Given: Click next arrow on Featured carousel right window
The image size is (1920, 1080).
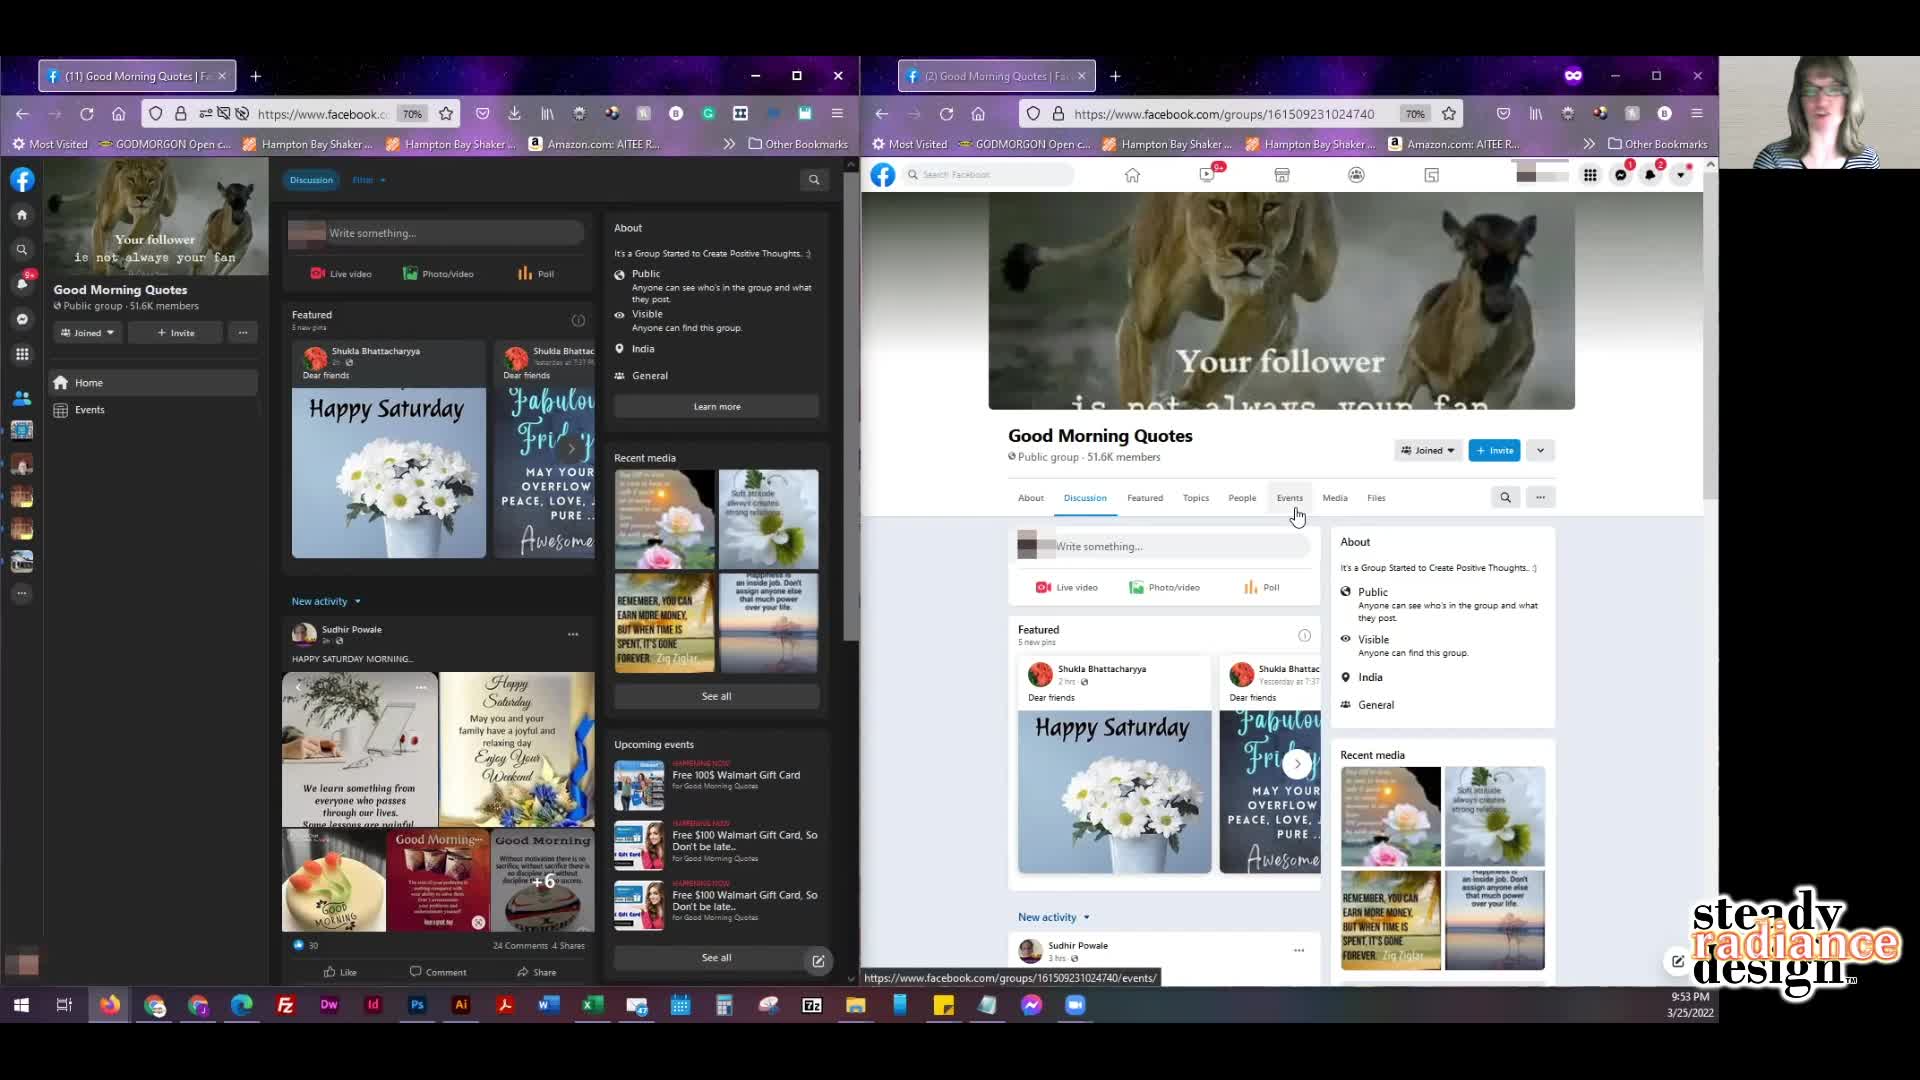Looking at the screenshot, I should 1297,764.
